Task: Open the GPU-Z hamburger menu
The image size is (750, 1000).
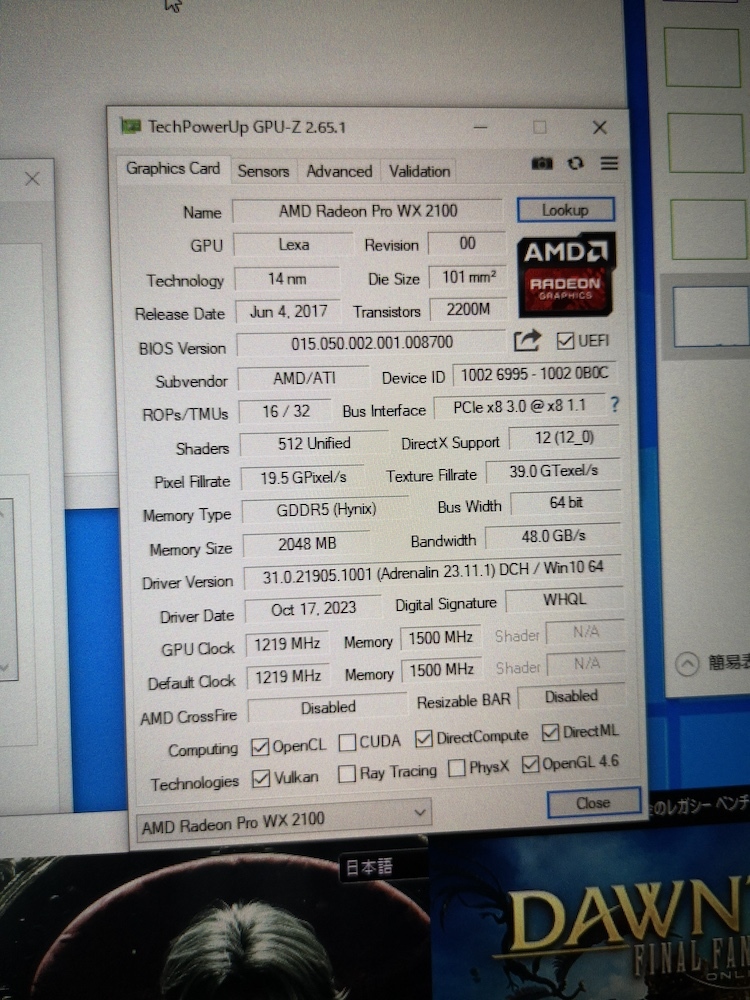Action: coord(609,163)
